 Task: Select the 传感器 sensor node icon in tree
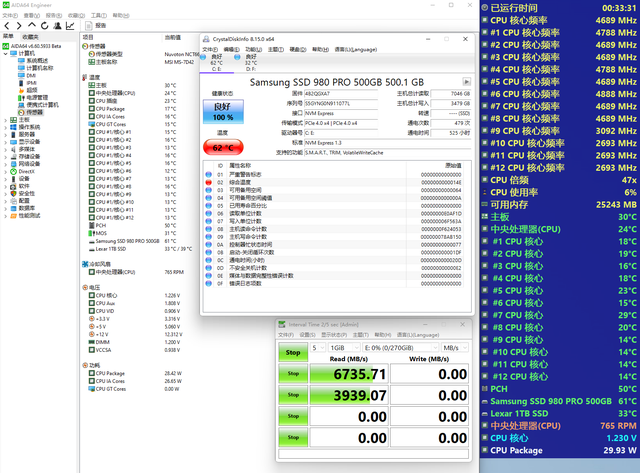click(22, 112)
